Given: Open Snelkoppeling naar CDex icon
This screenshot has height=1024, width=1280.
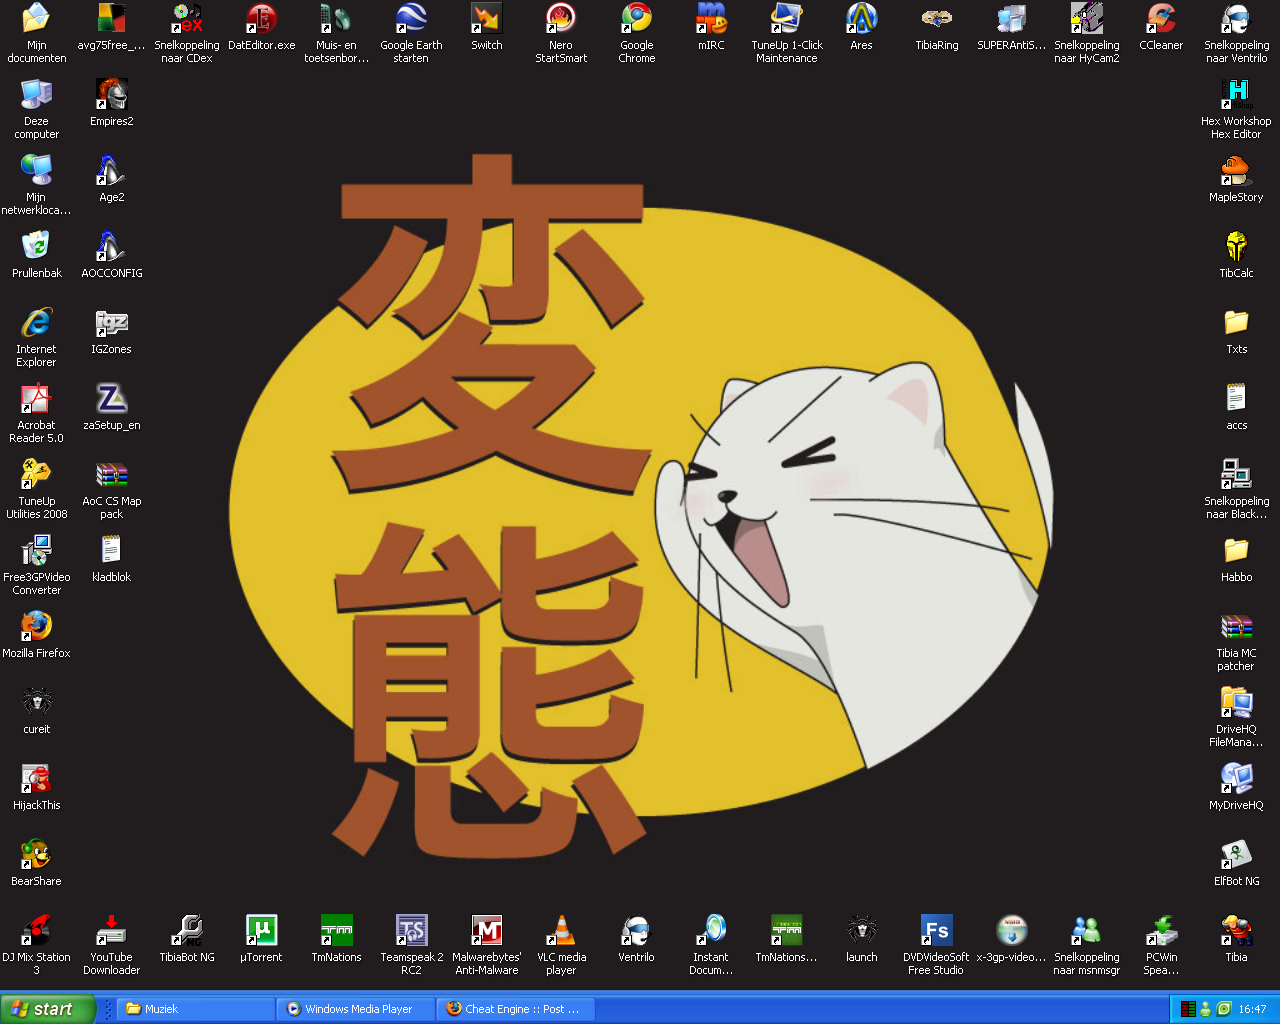Looking at the screenshot, I should [186, 18].
